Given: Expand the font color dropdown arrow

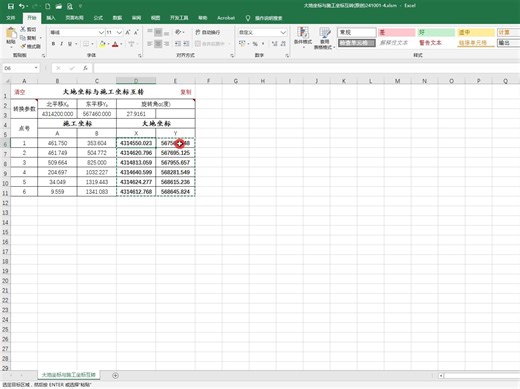Looking at the screenshot, I should pos(121,44).
